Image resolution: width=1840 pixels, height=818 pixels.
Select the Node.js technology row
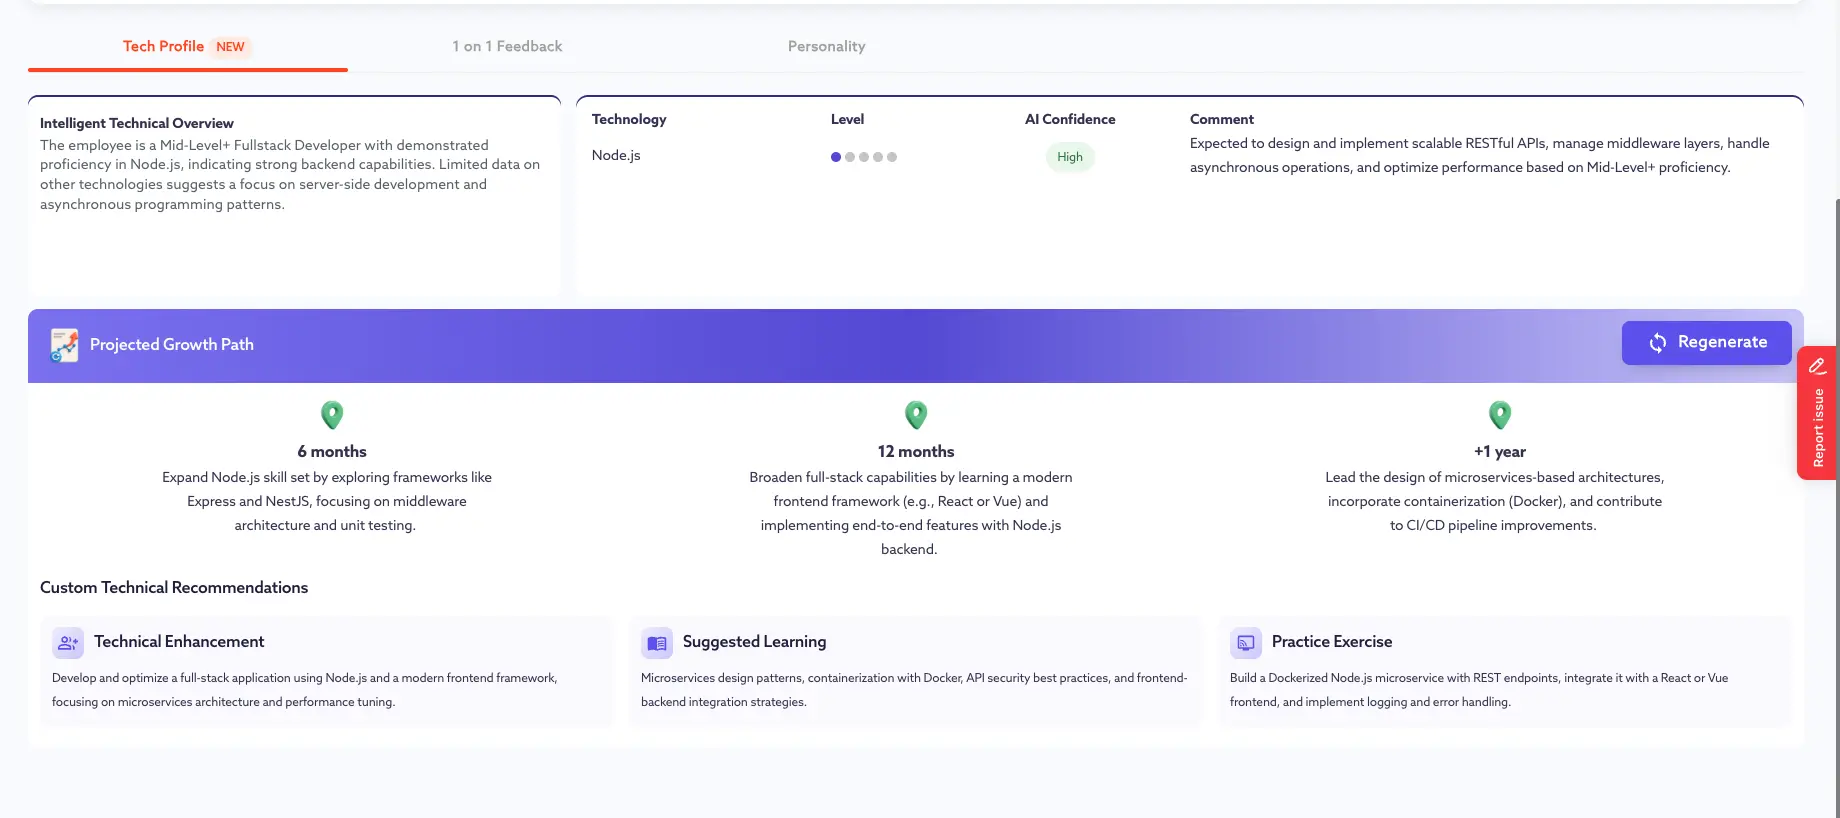point(616,155)
